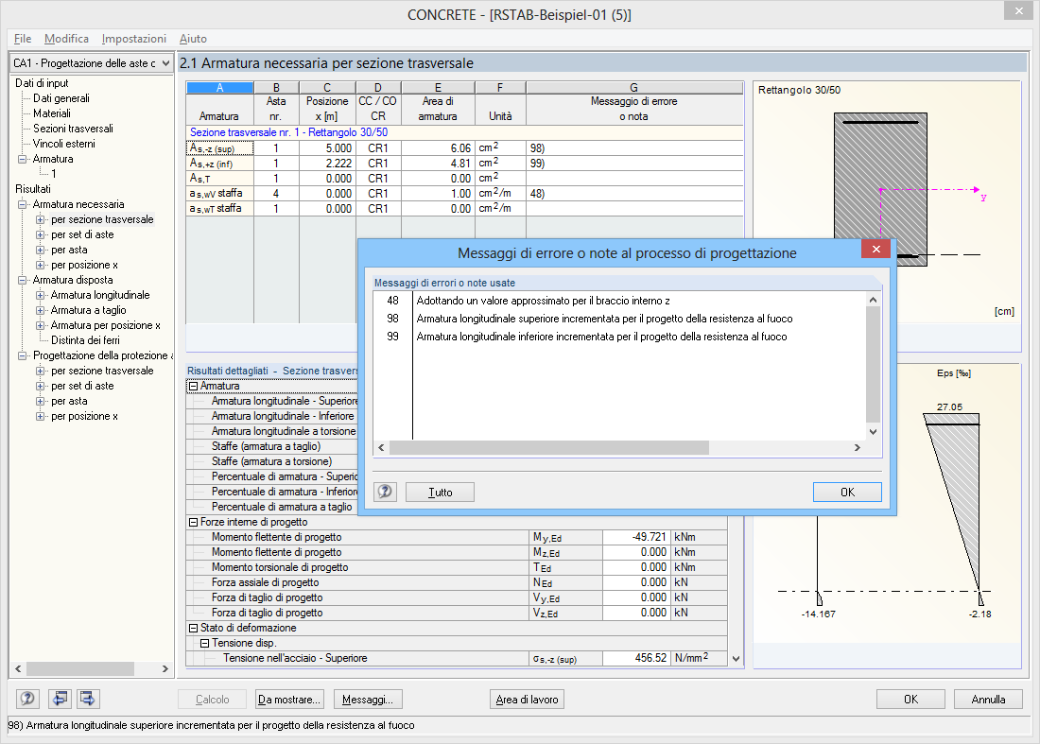This screenshot has width=1040, height=744.
Task: Open the Impostazioni menu
Action: point(134,39)
